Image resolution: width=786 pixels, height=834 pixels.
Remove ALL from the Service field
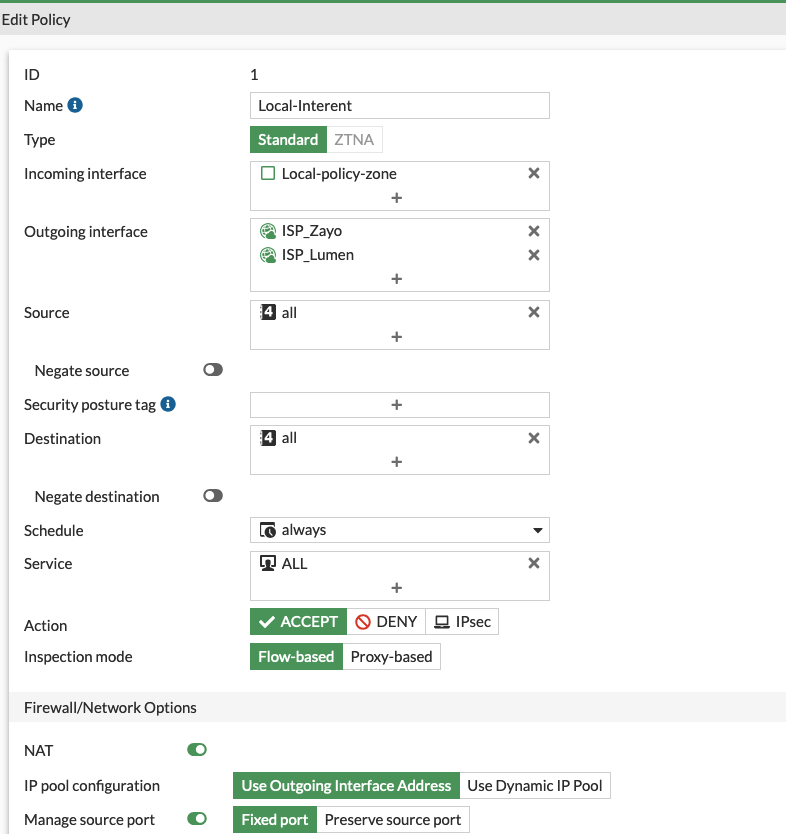pos(534,563)
